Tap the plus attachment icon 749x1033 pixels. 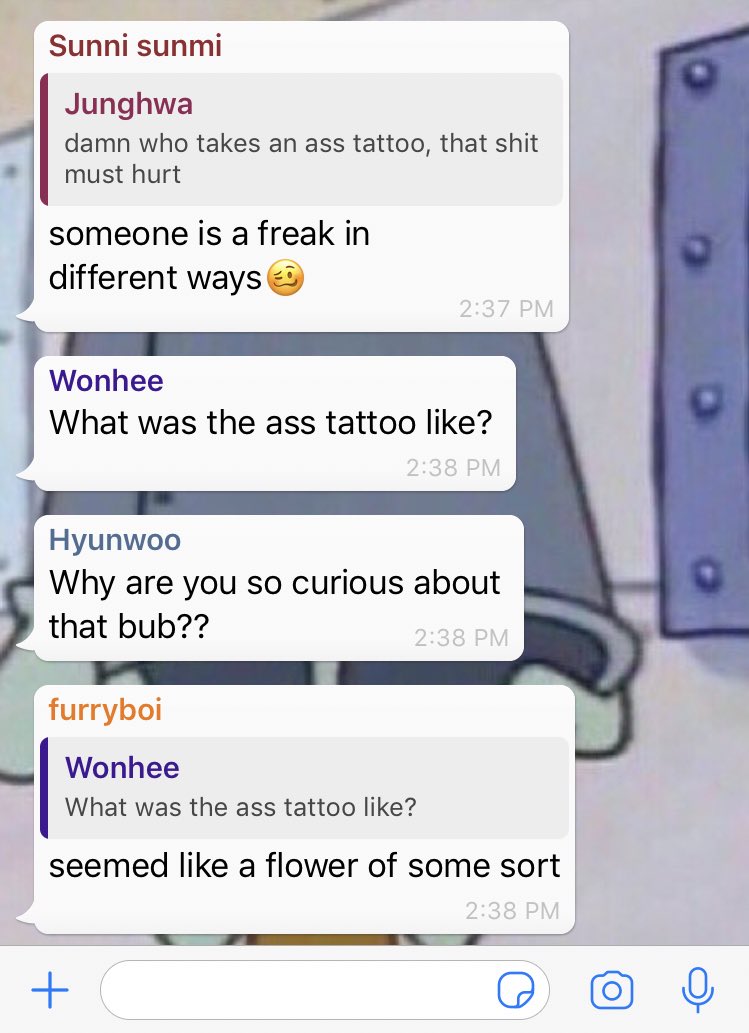tap(50, 990)
